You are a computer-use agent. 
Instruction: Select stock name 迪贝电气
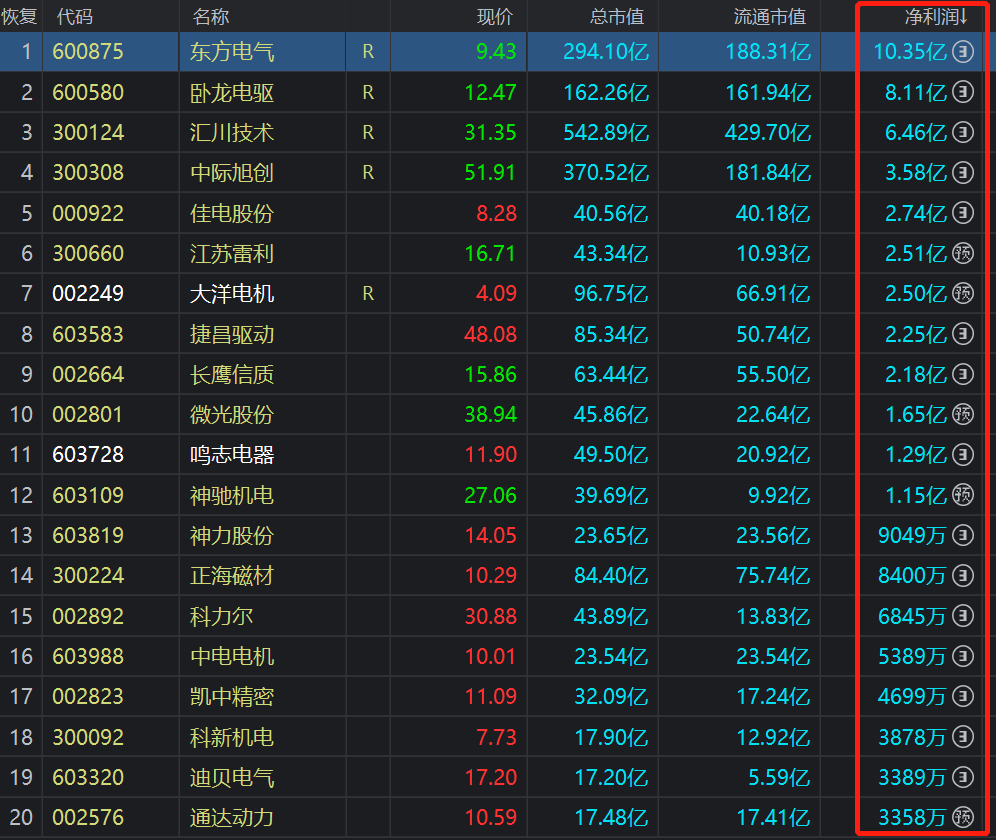click(x=232, y=777)
